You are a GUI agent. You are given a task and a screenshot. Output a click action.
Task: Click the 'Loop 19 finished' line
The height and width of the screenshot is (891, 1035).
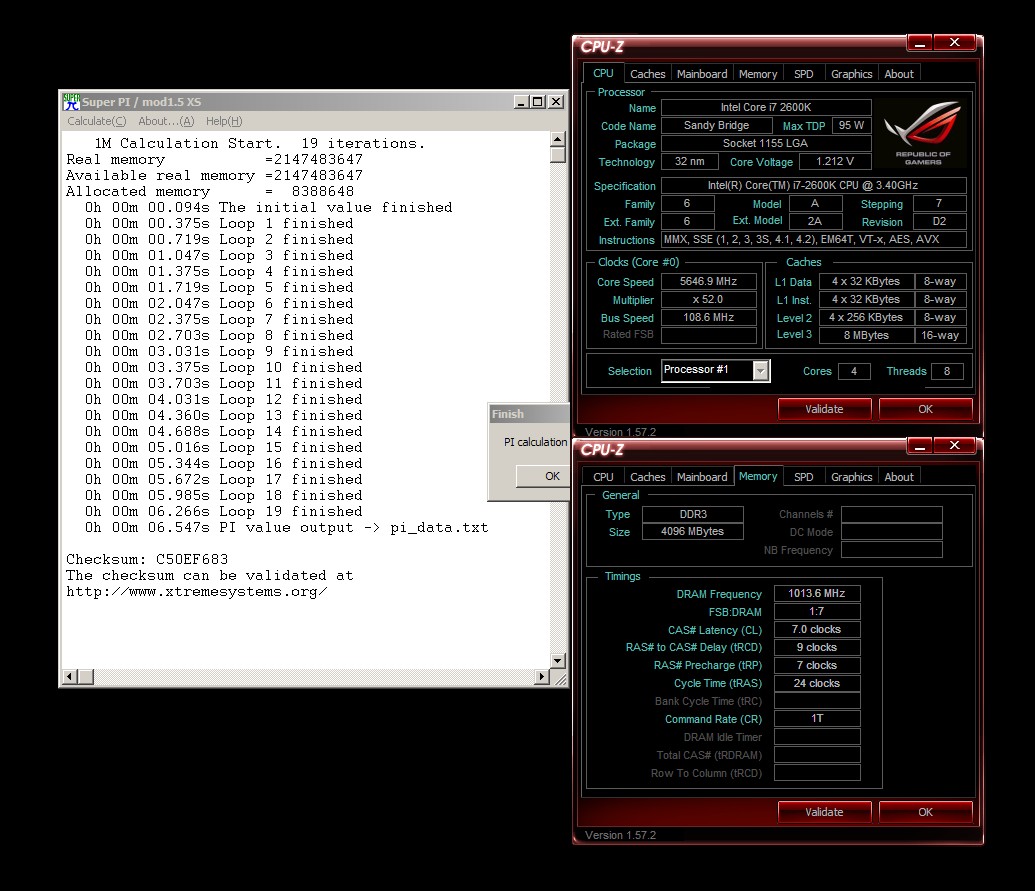click(223, 512)
